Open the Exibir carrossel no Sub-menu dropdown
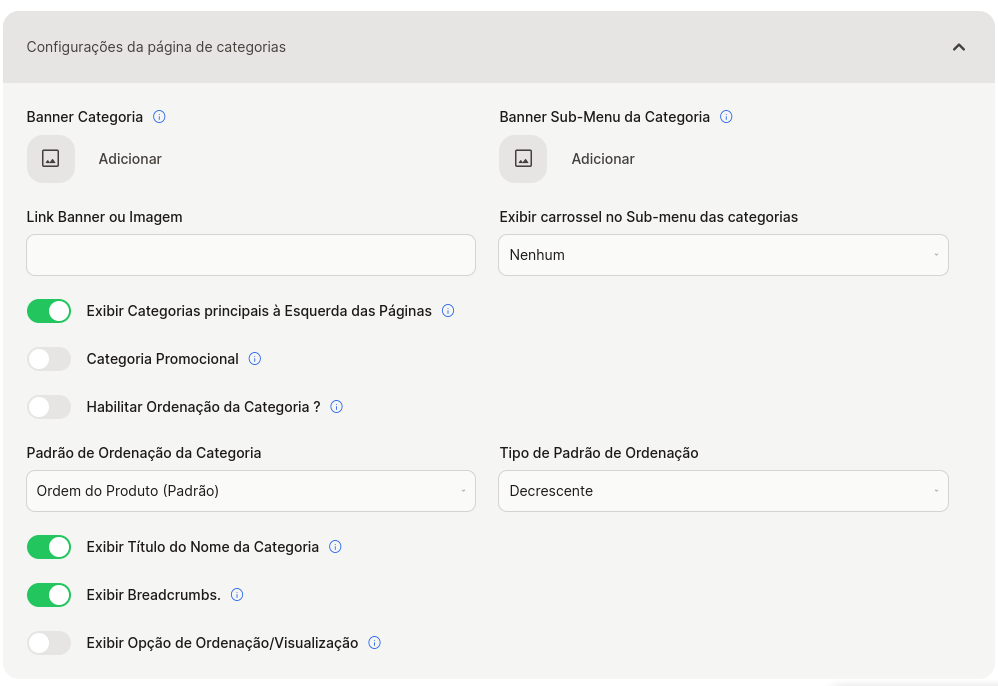The width and height of the screenshot is (998, 686). 723,255
